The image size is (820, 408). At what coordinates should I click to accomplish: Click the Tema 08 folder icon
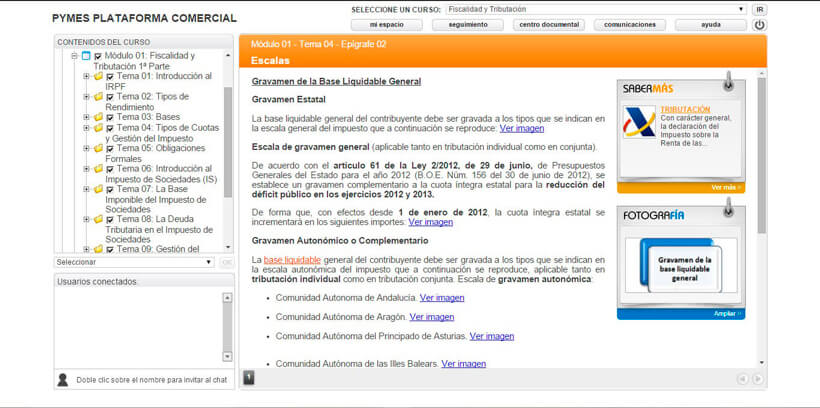[x=98, y=219]
